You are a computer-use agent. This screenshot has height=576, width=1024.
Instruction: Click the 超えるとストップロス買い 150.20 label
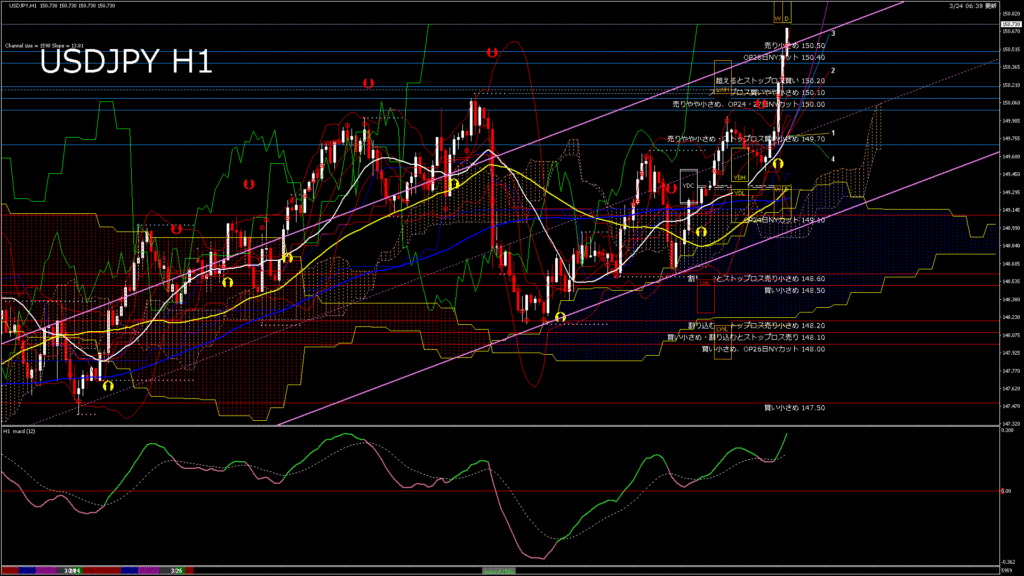pyautogui.click(x=770, y=81)
